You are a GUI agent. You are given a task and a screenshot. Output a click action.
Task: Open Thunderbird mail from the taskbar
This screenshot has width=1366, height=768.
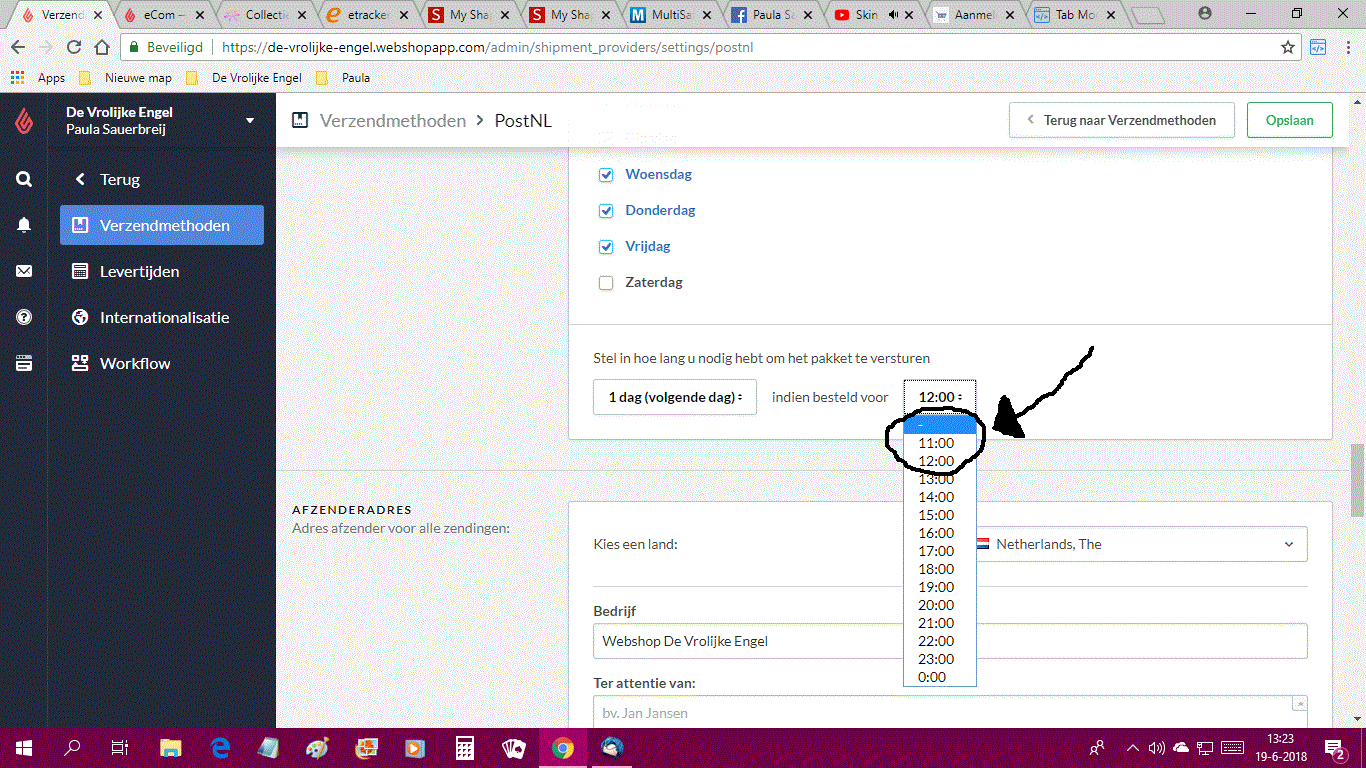[611, 747]
